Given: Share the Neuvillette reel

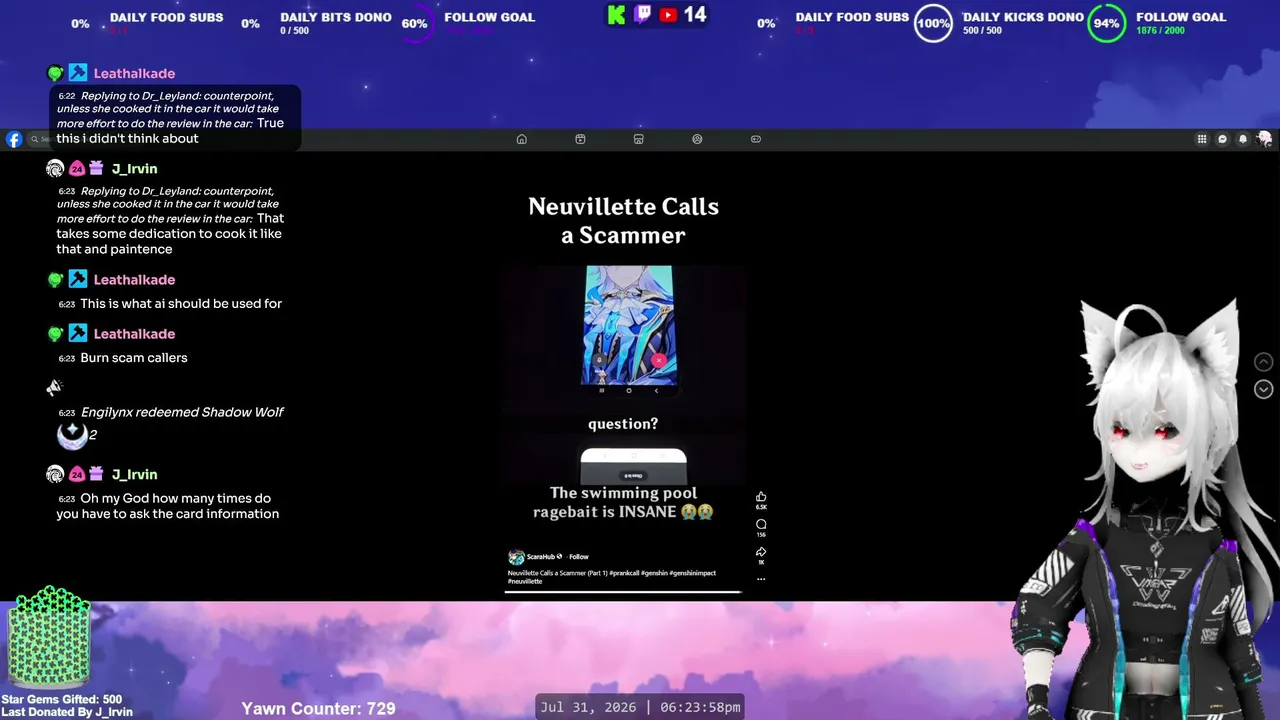Looking at the screenshot, I should 761,551.
